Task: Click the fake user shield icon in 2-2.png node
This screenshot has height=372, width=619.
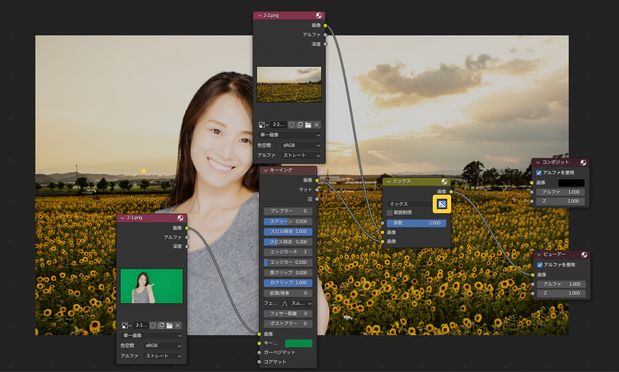Action: [x=291, y=125]
